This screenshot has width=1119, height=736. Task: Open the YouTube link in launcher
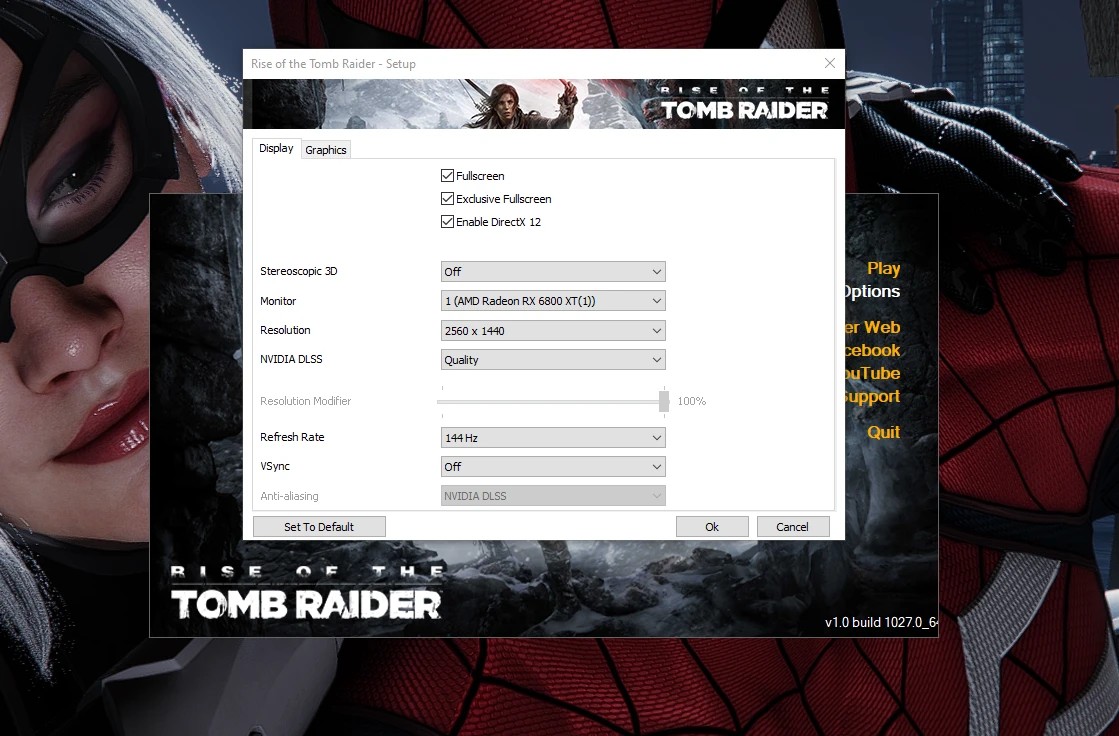tap(872, 373)
